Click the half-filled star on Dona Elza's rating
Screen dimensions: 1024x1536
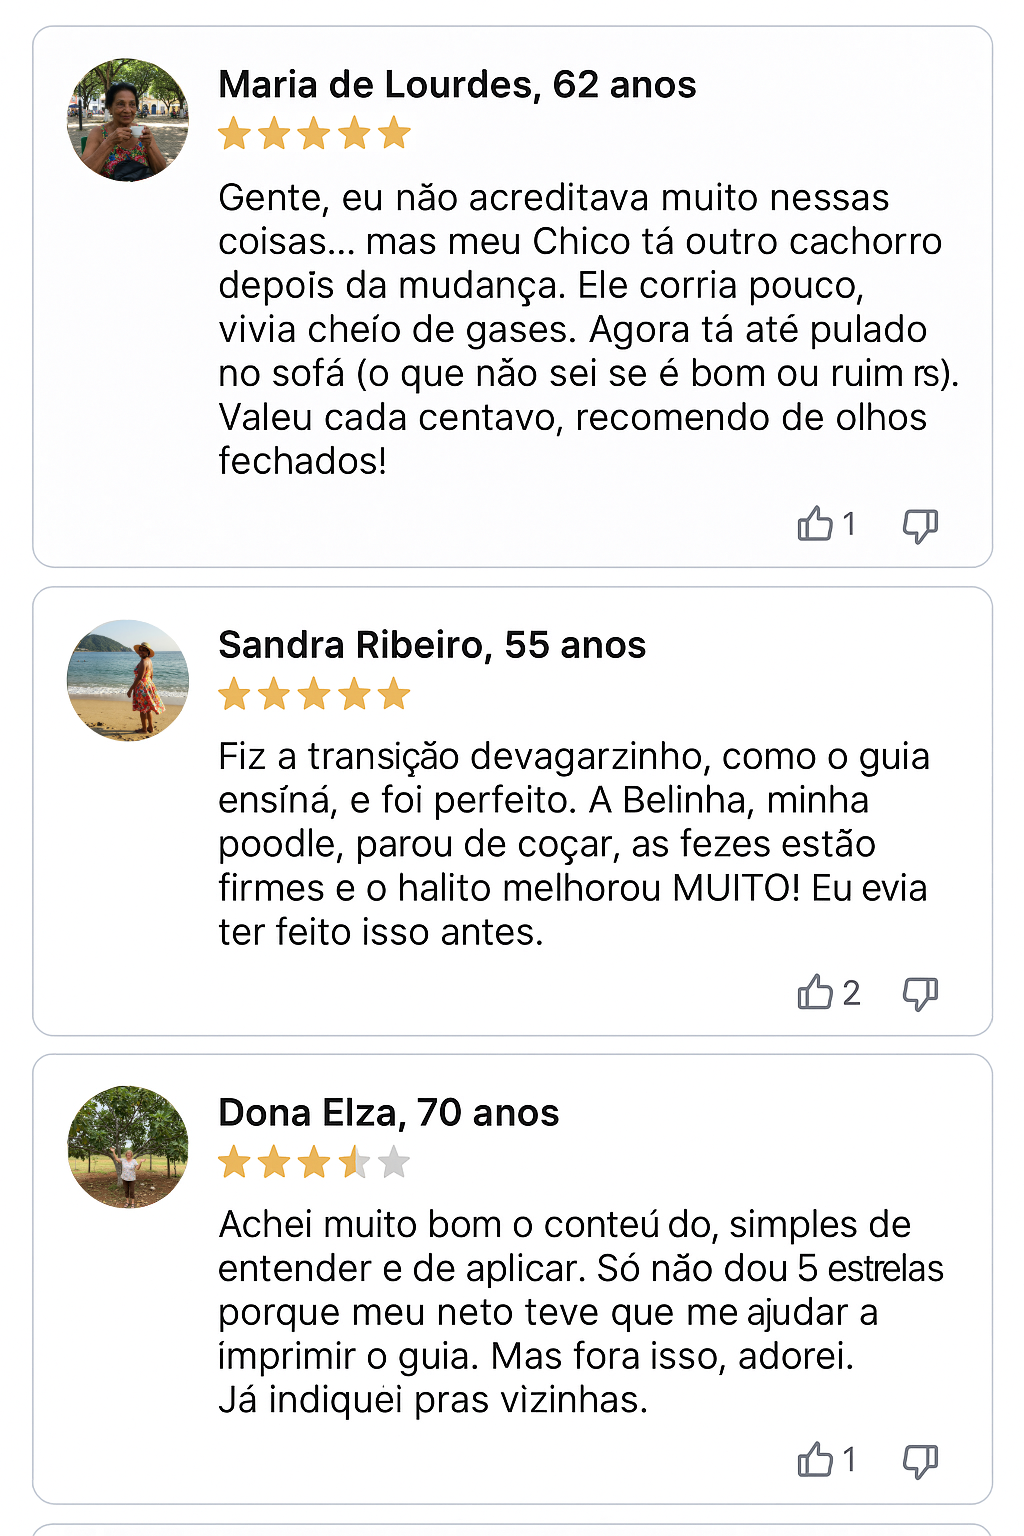click(x=354, y=1162)
